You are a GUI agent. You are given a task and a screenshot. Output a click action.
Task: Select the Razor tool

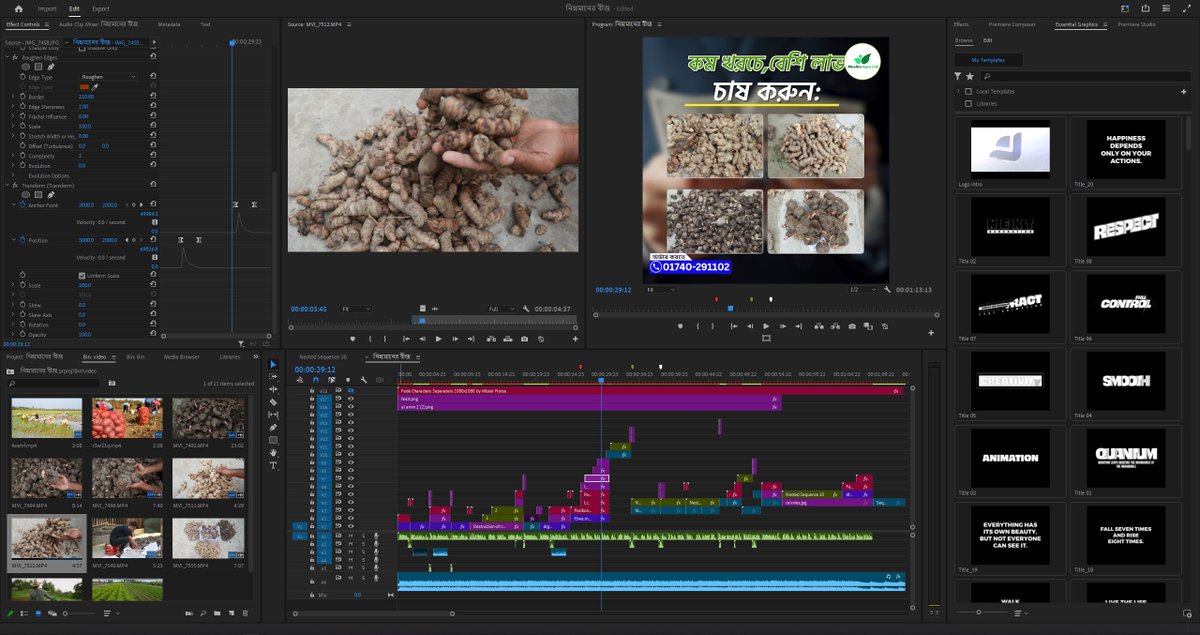[x=273, y=402]
